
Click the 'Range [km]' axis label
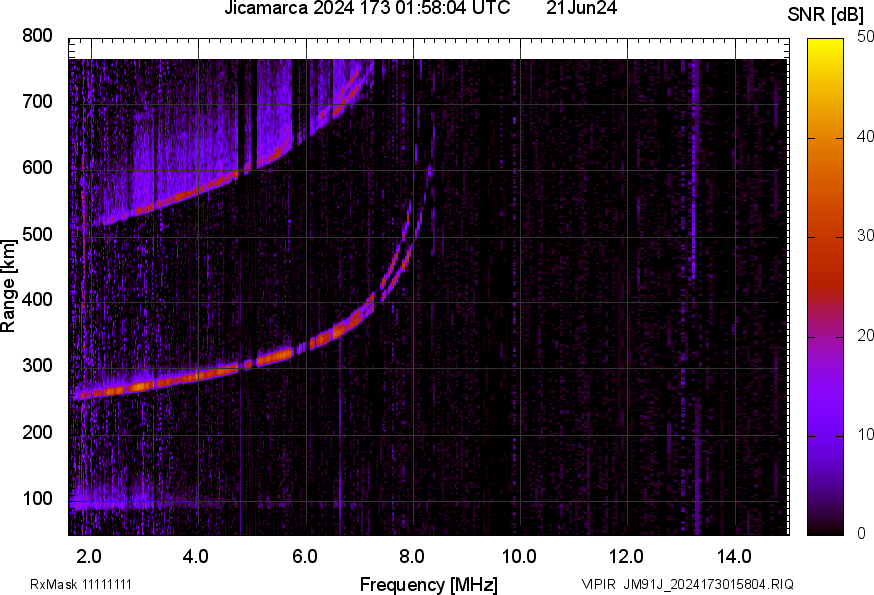click(8, 286)
